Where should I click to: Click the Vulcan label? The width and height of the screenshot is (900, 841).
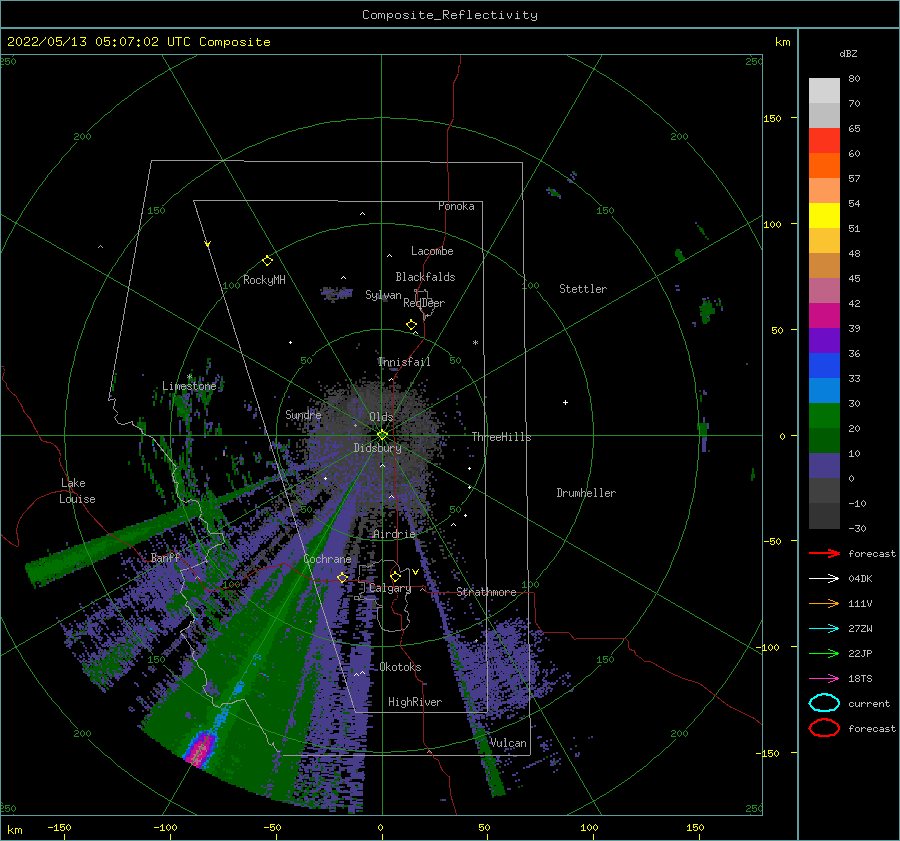coord(508,743)
